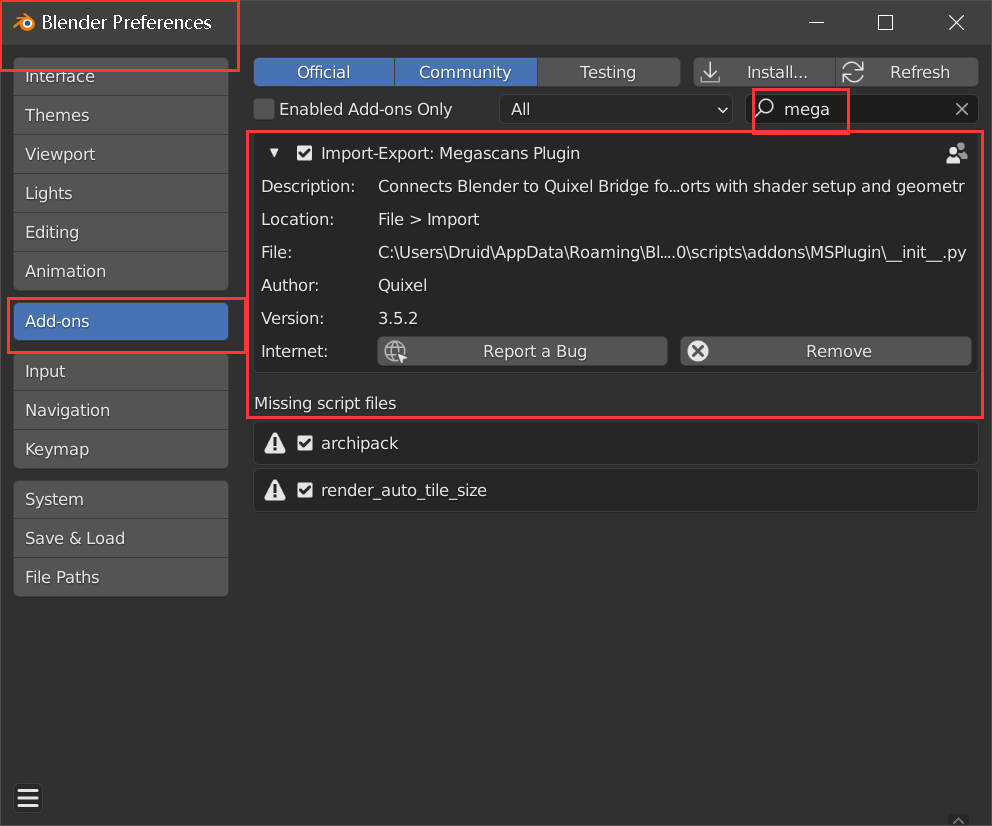This screenshot has height=826, width=992.
Task: Click the Refresh button
Action: pos(907,72)
